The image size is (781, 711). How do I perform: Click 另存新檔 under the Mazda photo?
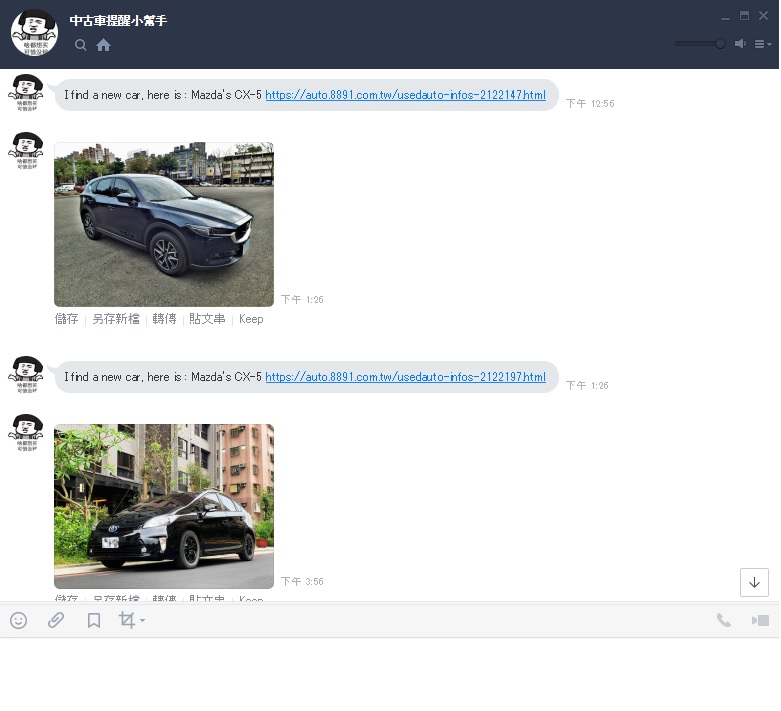116,319
